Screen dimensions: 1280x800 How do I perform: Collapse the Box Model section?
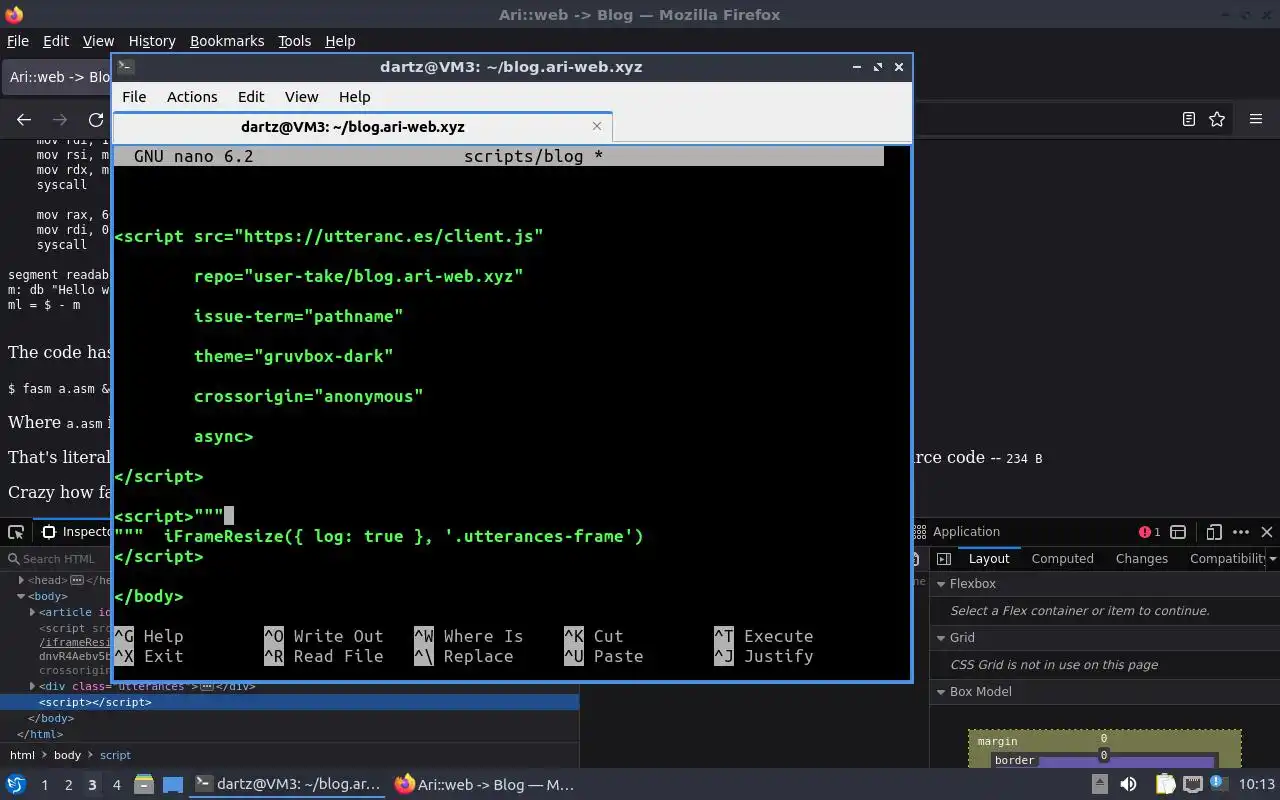click(941, 692)
